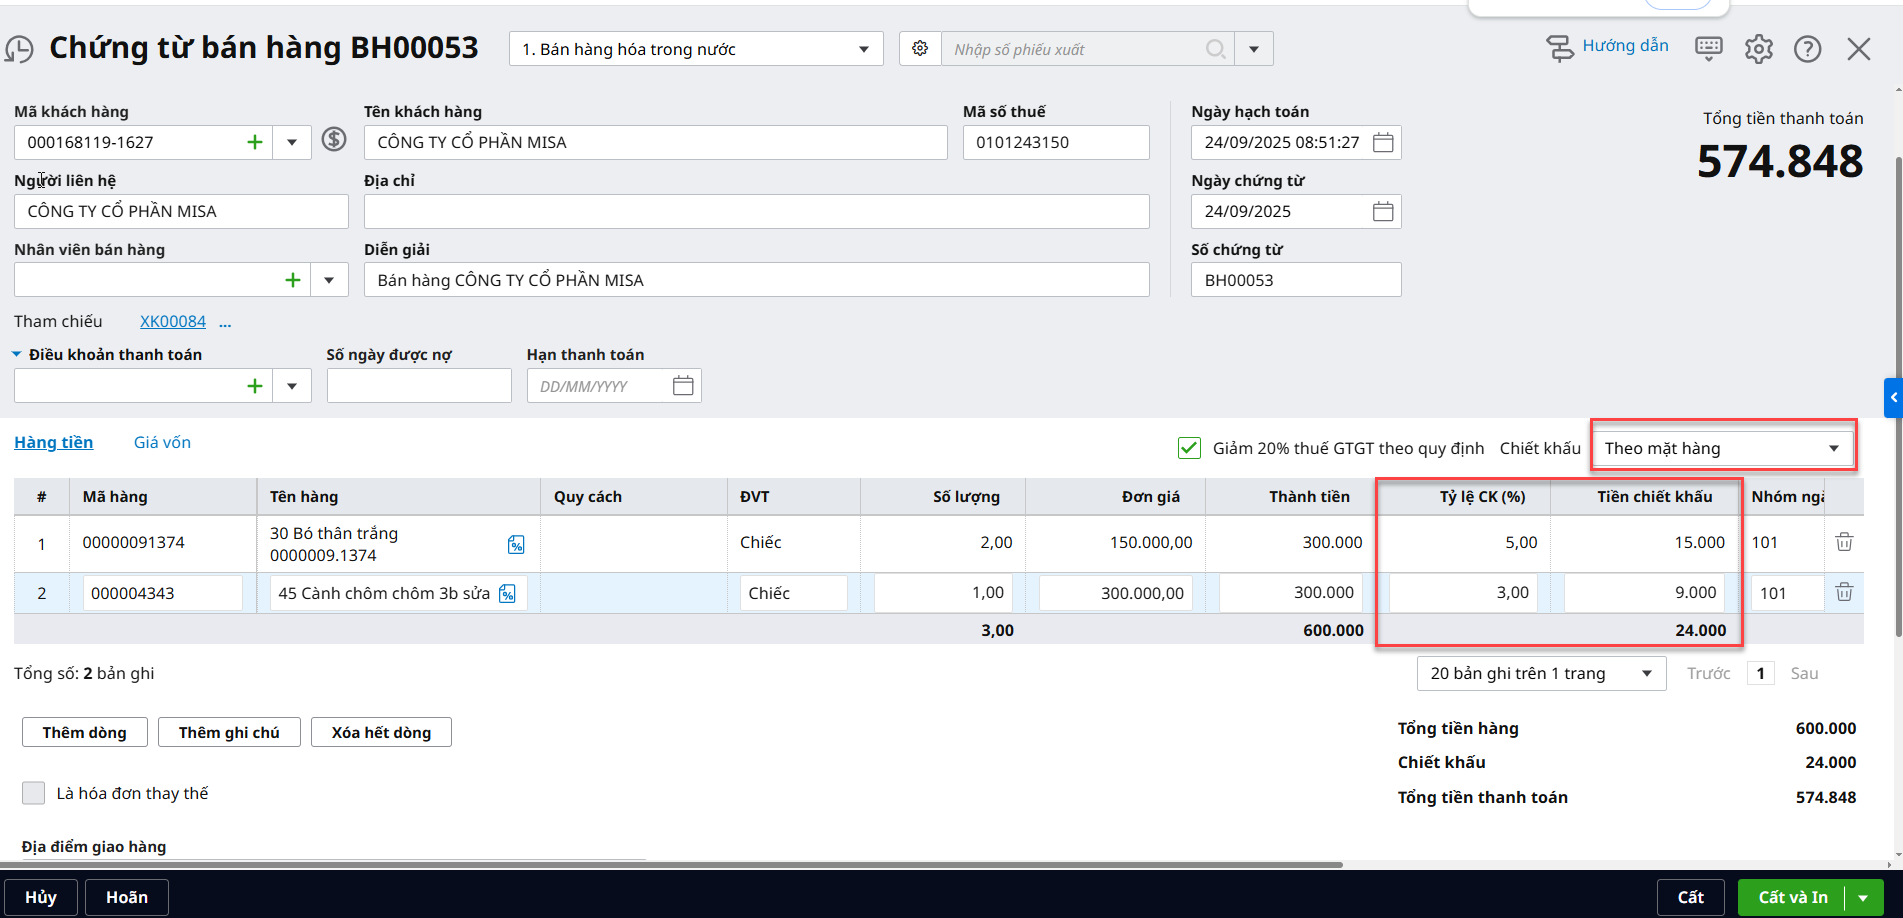Collapse the Điều khoản thanh toán section
The height and width of the screenshot is (918, 1903).
point(17,355)
